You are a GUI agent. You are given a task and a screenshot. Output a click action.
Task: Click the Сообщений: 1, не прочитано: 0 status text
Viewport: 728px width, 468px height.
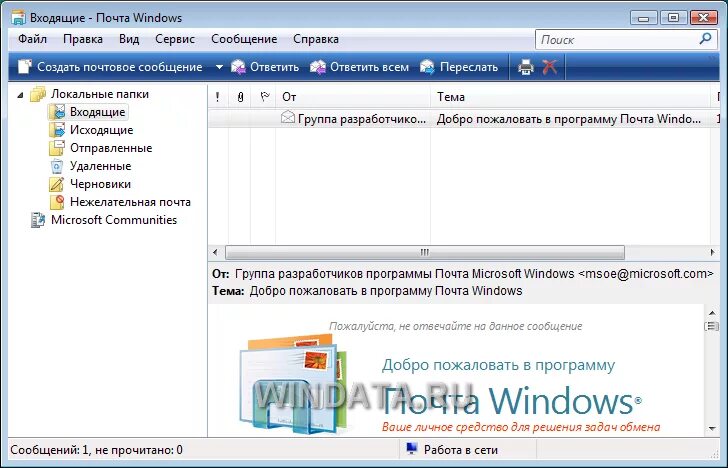click(97, 449)
